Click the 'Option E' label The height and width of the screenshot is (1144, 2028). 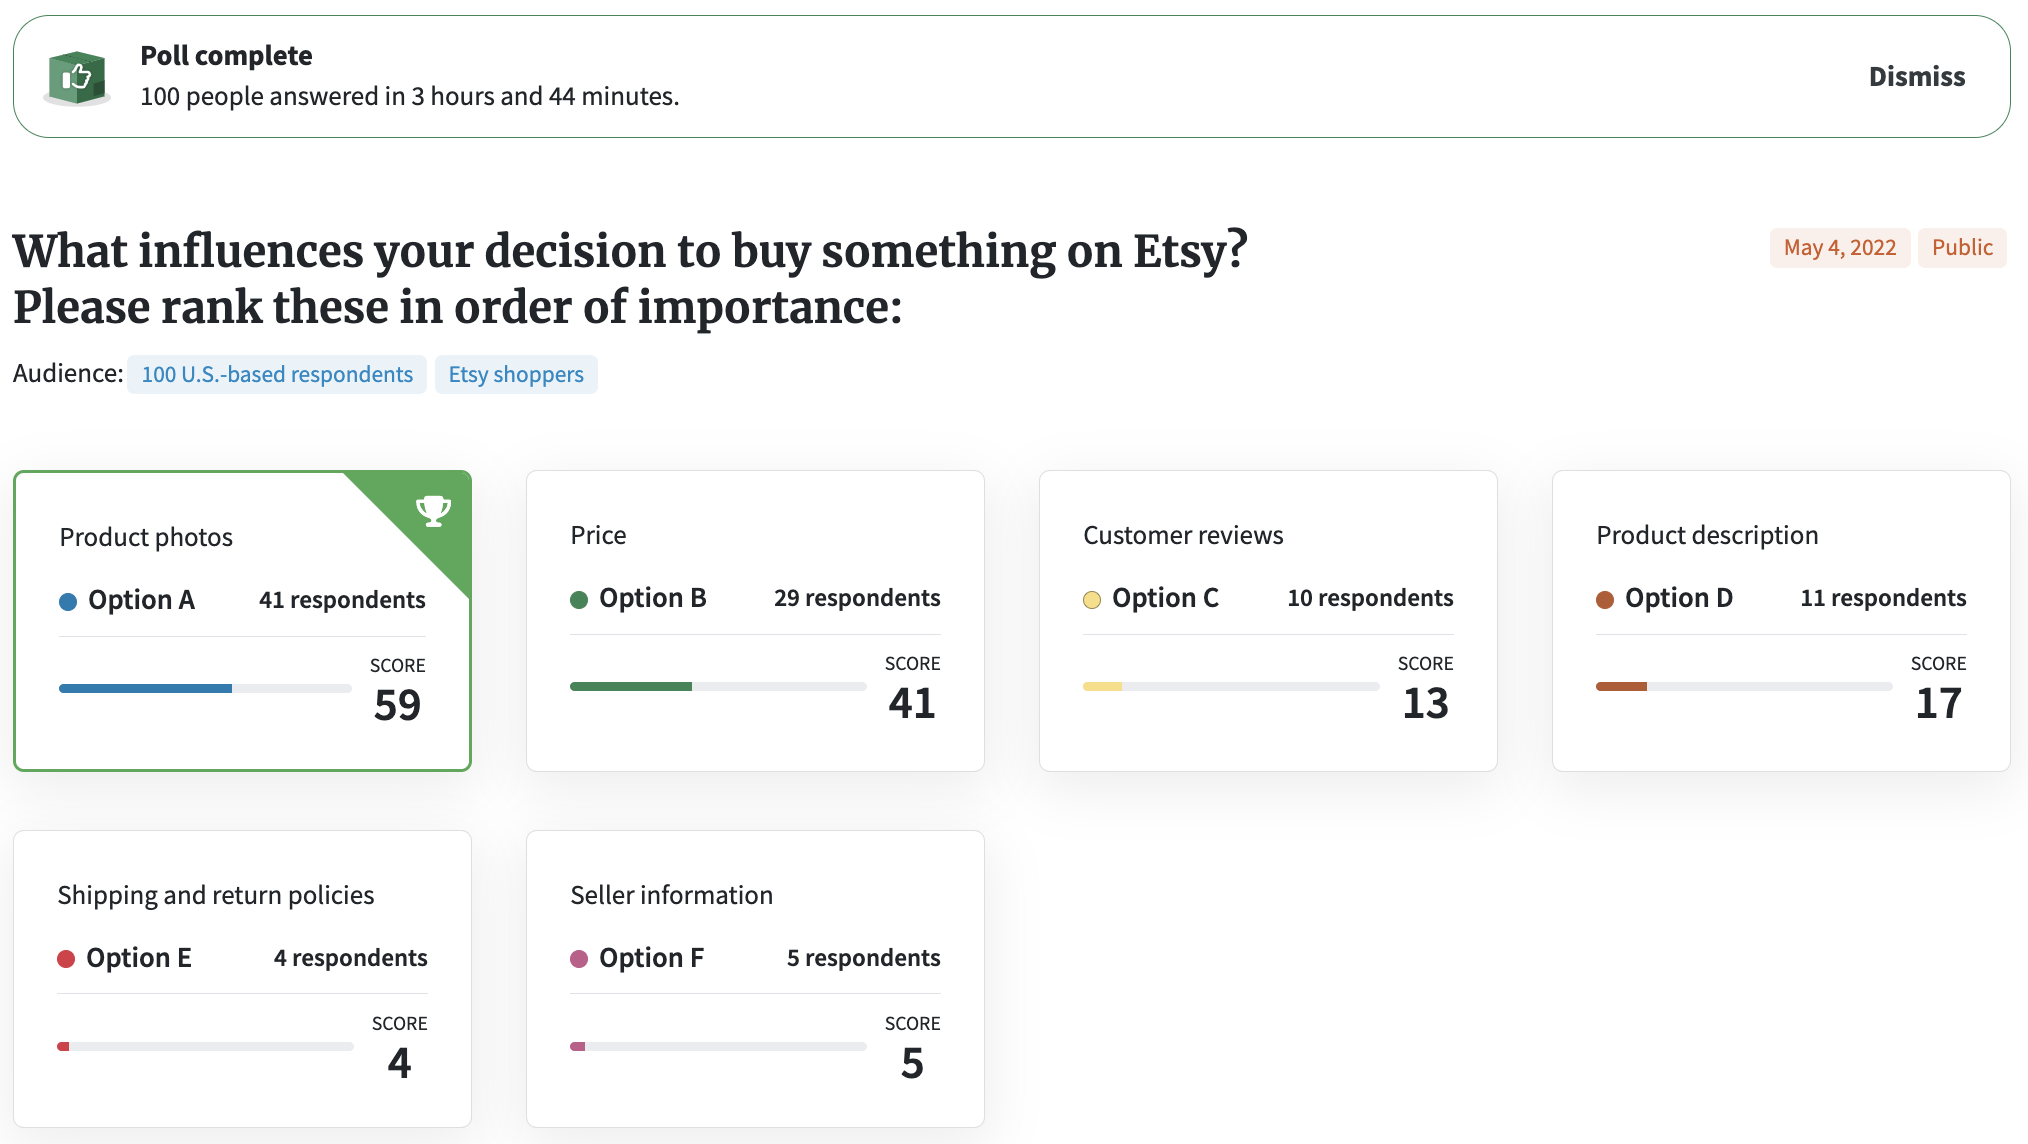139,958
